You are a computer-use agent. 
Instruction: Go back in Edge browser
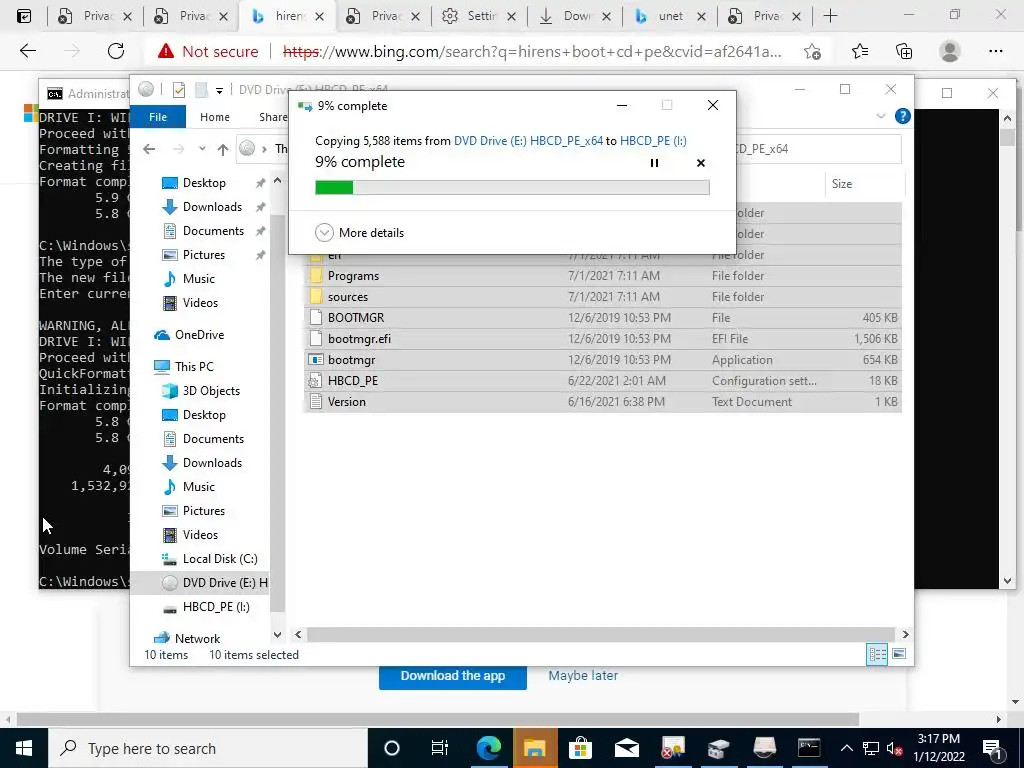click(27, 51)
